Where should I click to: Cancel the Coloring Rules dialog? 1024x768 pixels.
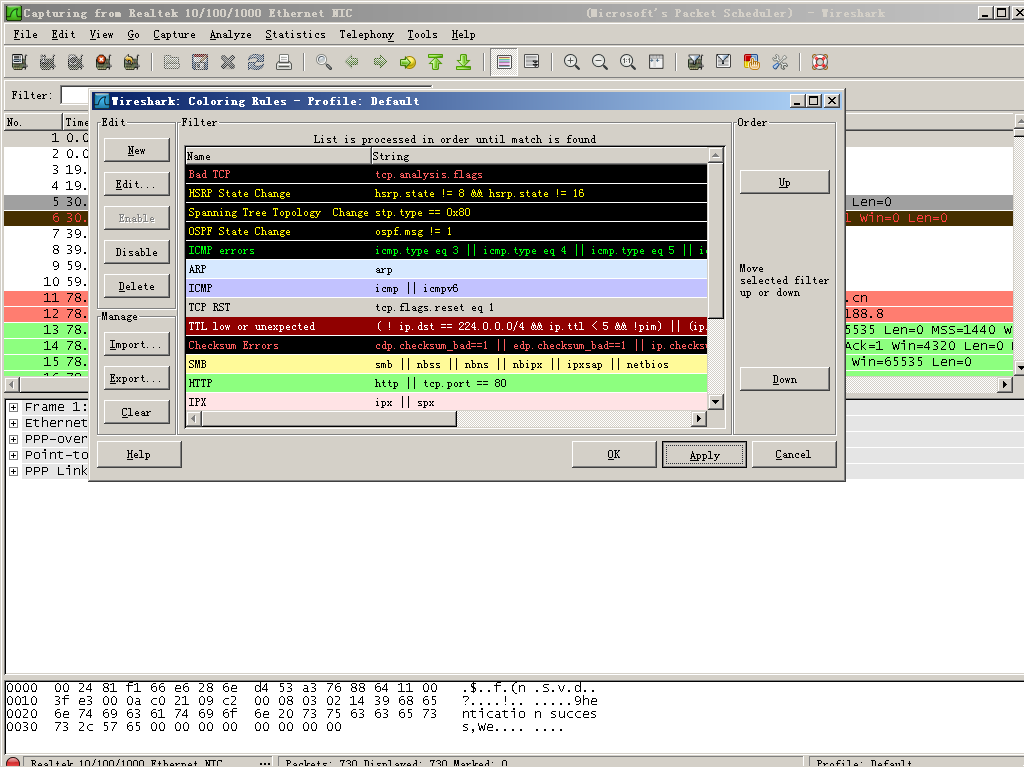793,455
